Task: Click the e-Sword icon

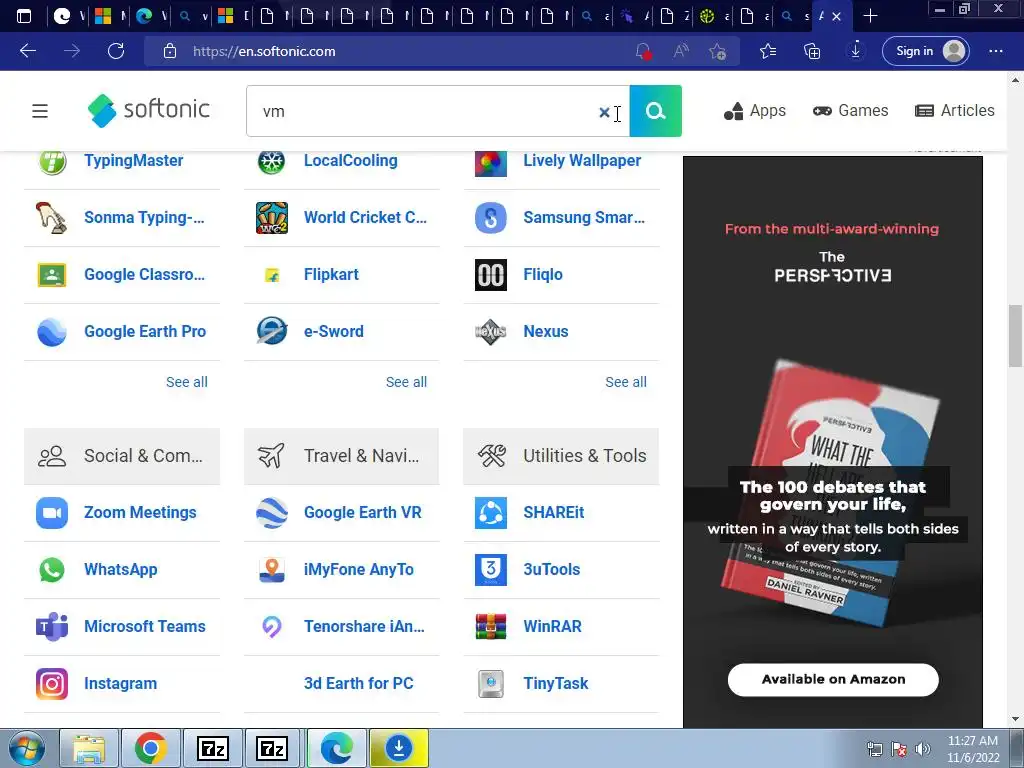Action: [x=272, y=332]
